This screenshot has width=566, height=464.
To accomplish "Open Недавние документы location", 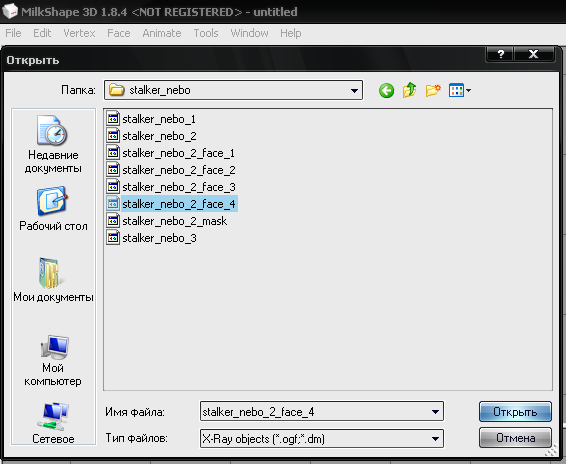I will point(53,144).
